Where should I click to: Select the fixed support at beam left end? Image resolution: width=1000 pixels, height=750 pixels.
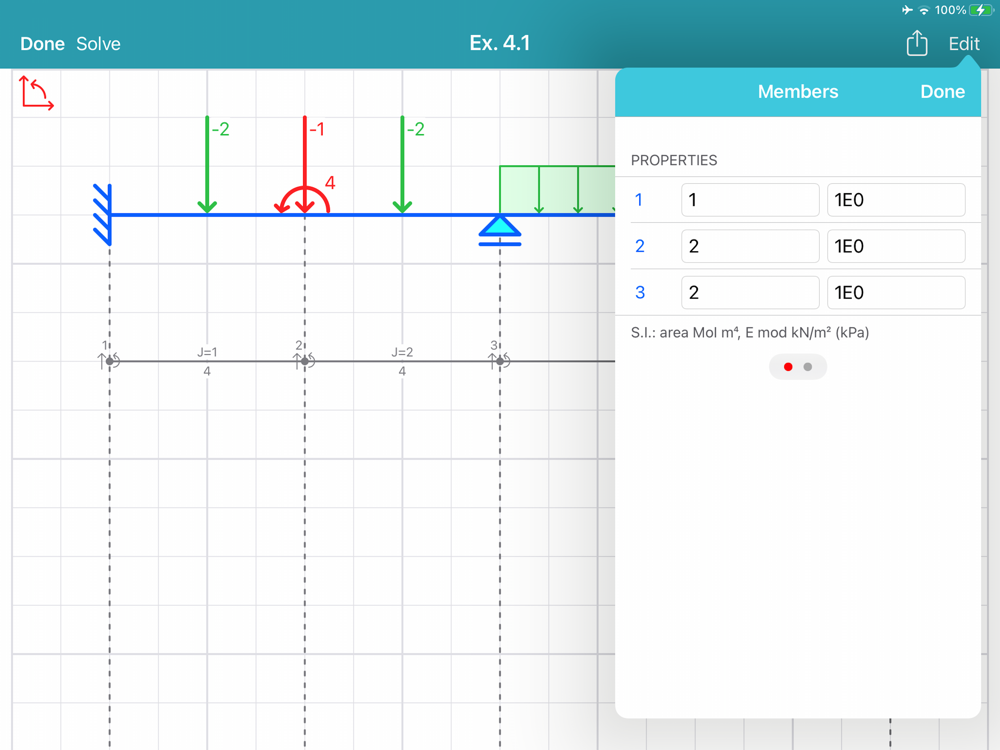pyautogui.click(x=103, y=215)
